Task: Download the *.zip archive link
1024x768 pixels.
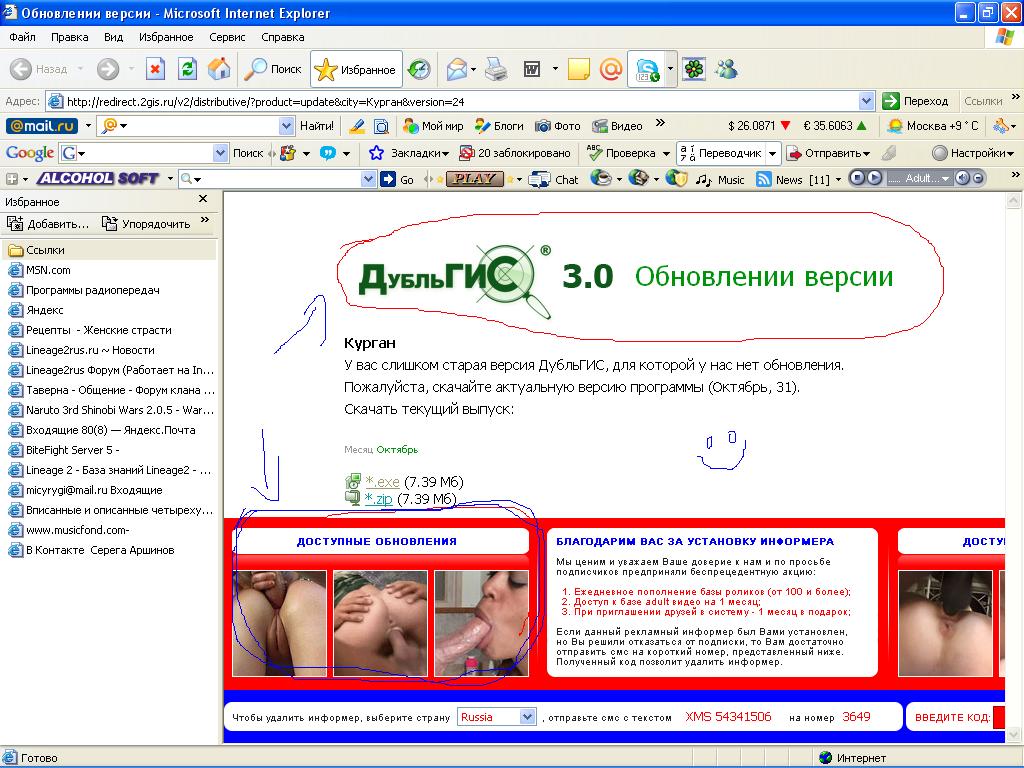Action: (x=378, y=499)
